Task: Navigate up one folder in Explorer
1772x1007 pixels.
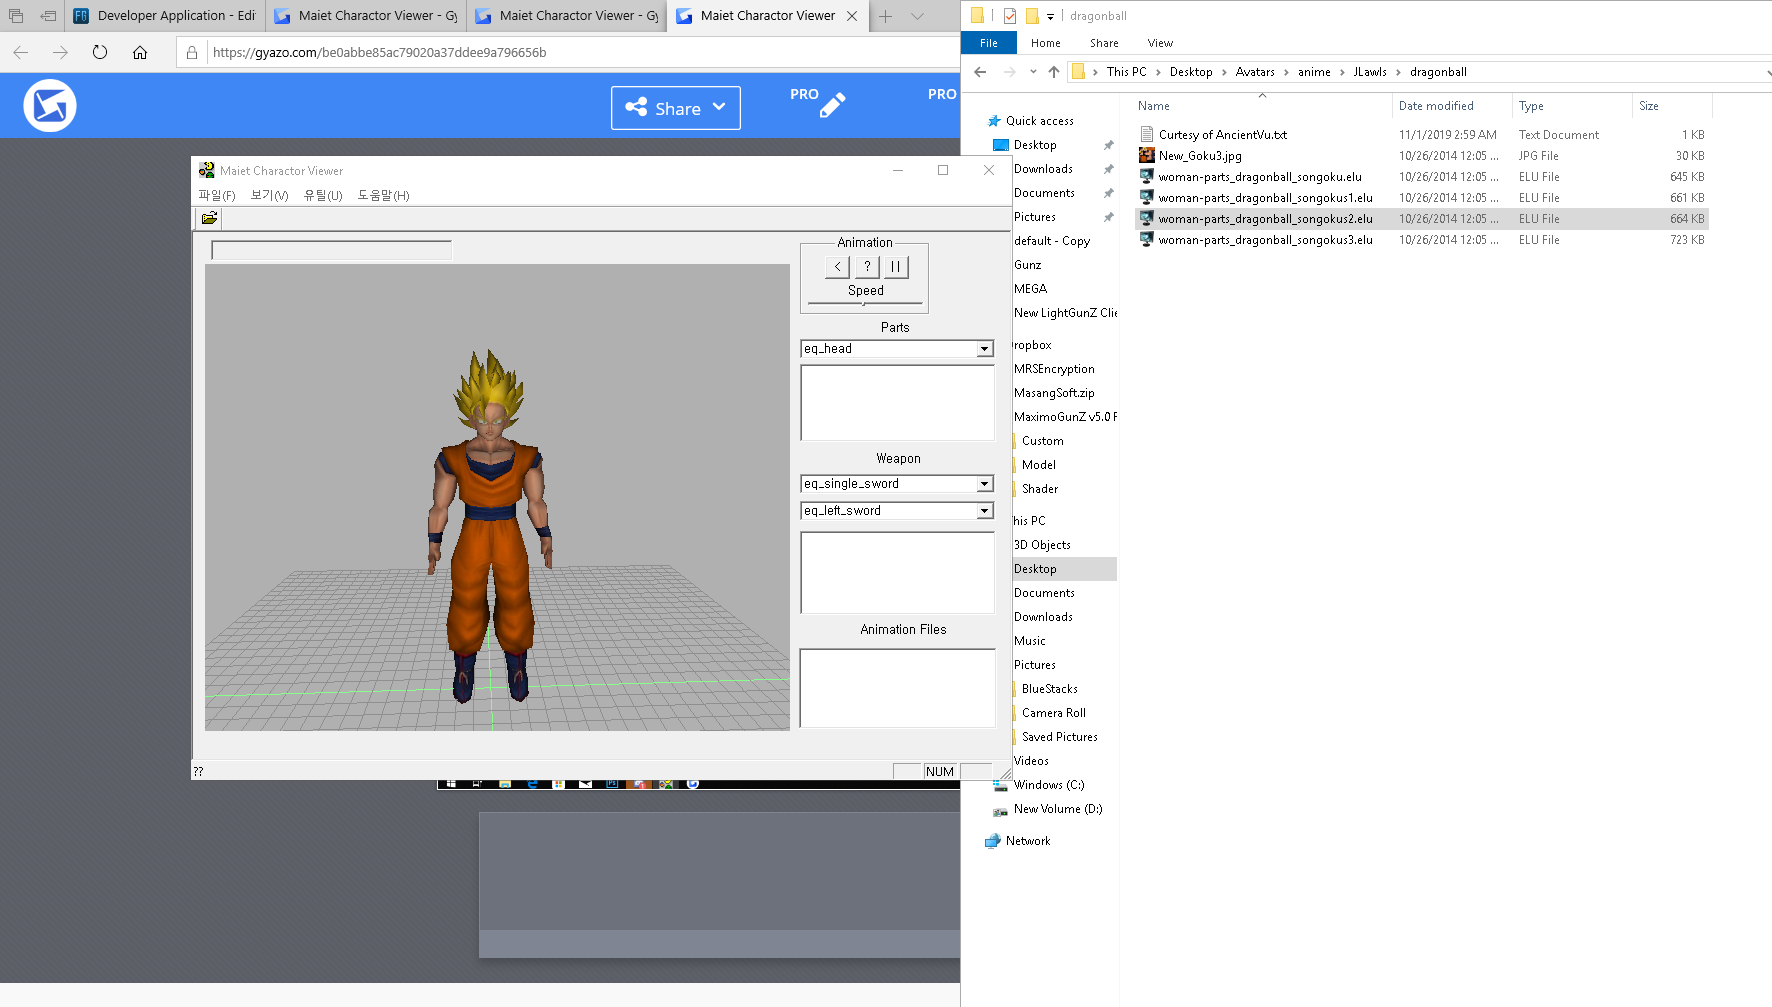Action: [x=1053, y=72]
